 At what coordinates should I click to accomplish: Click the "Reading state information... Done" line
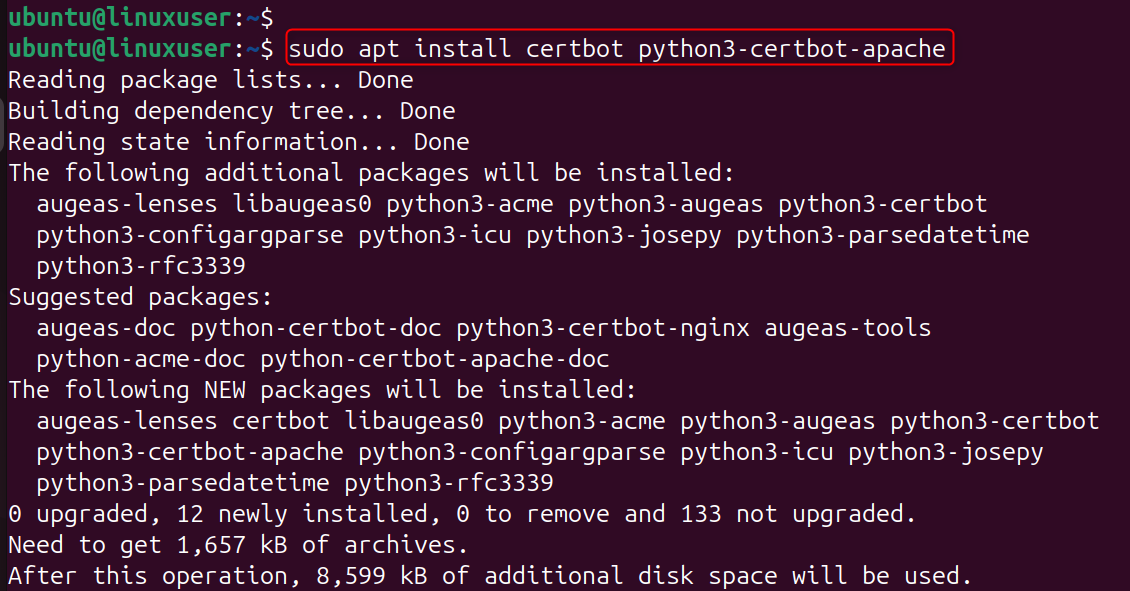tap(238, 141)
